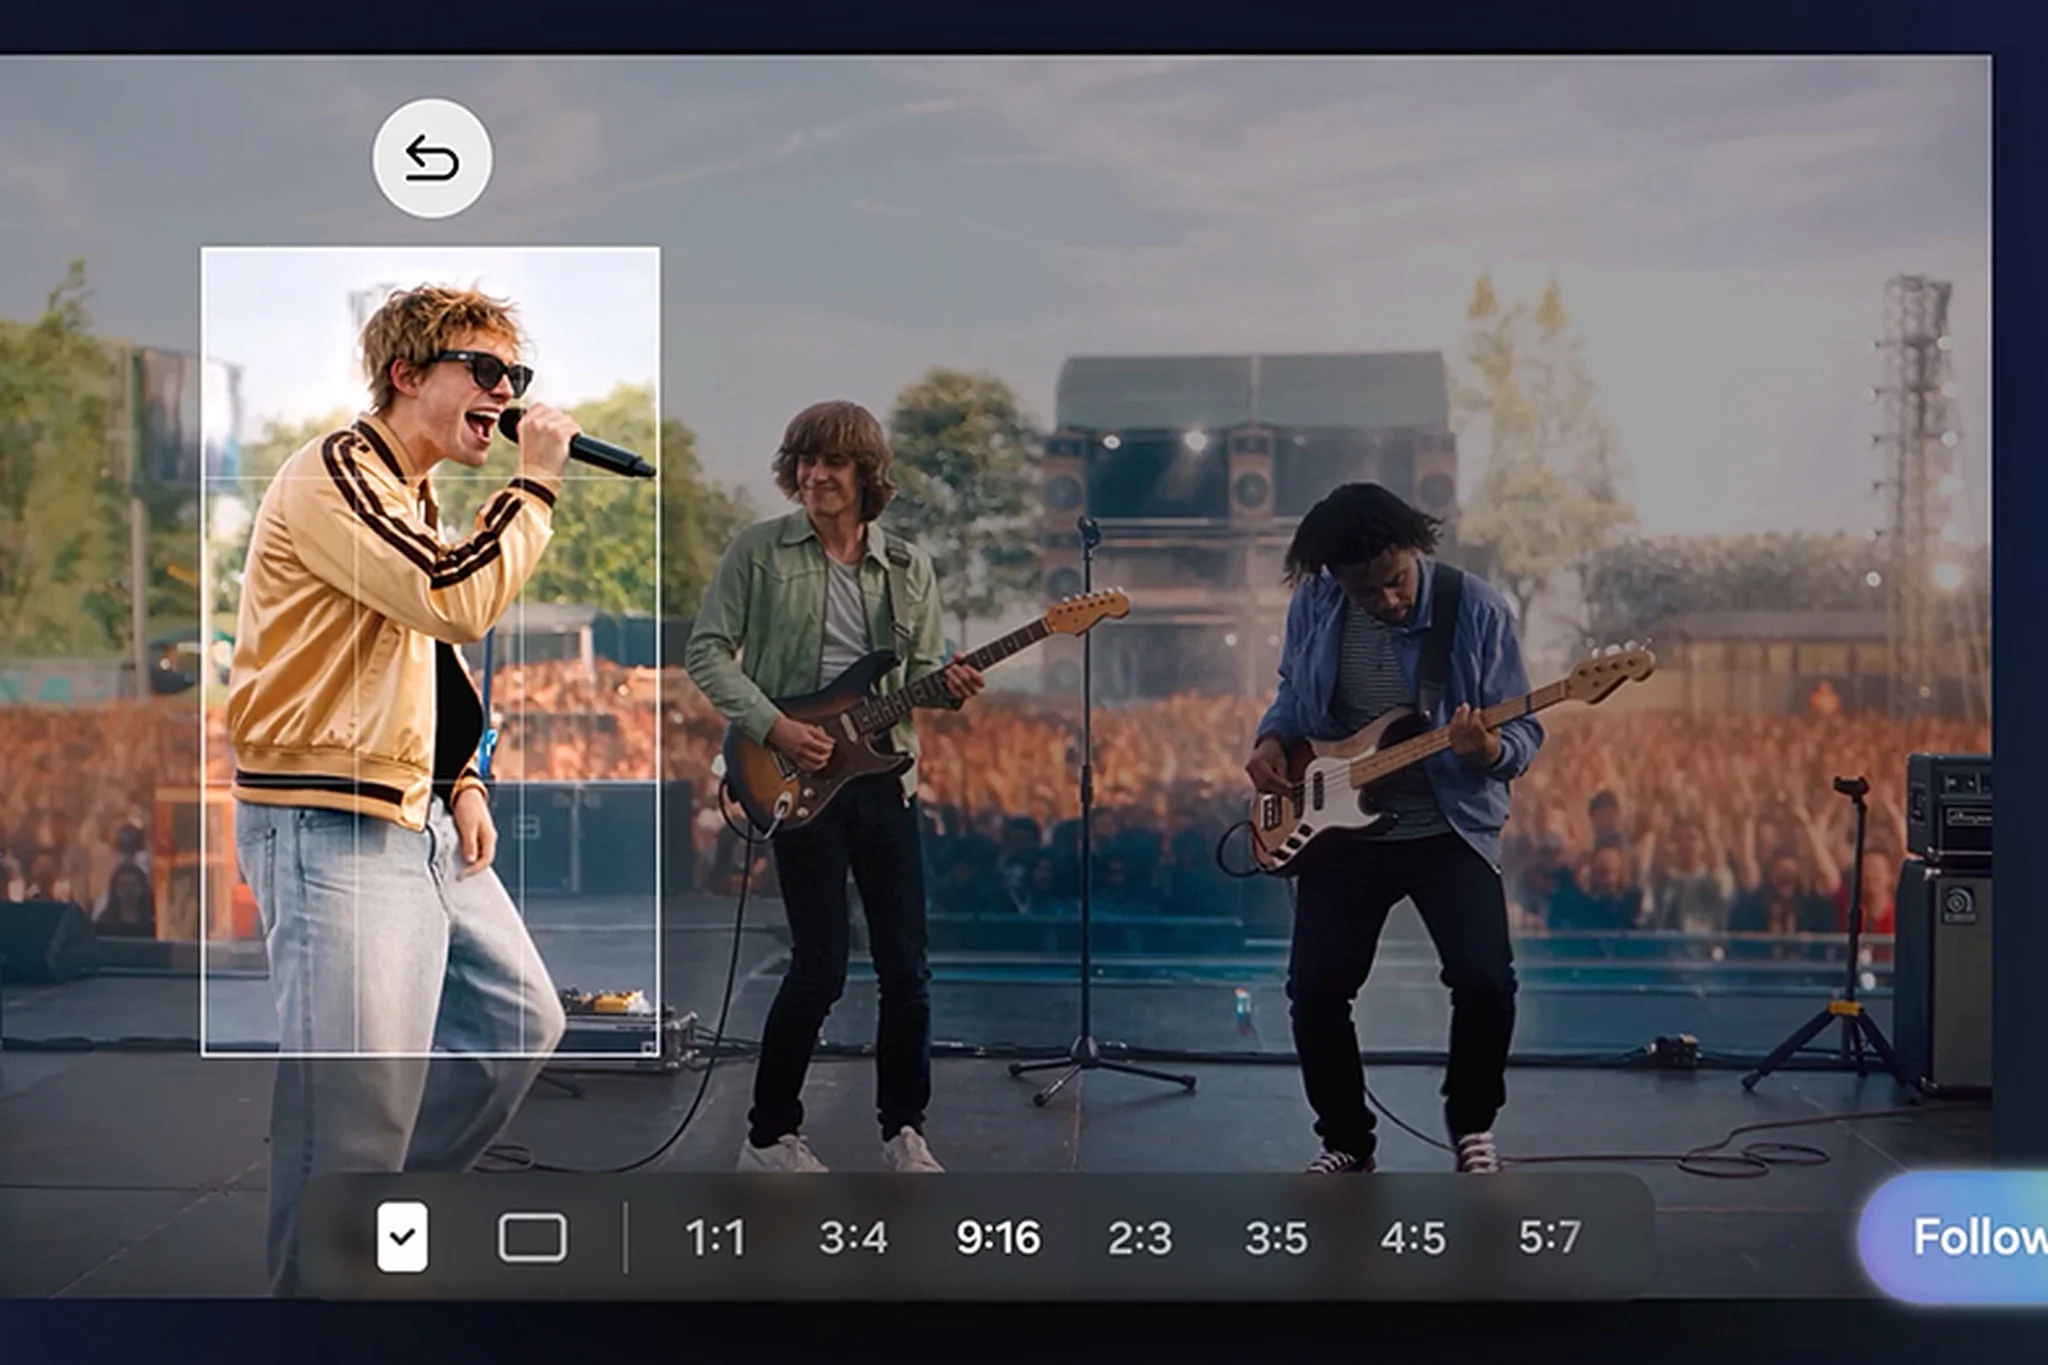Click the undo arrow button
The height and width of the screenshot is (1365, 2048).
pos(432,158)
